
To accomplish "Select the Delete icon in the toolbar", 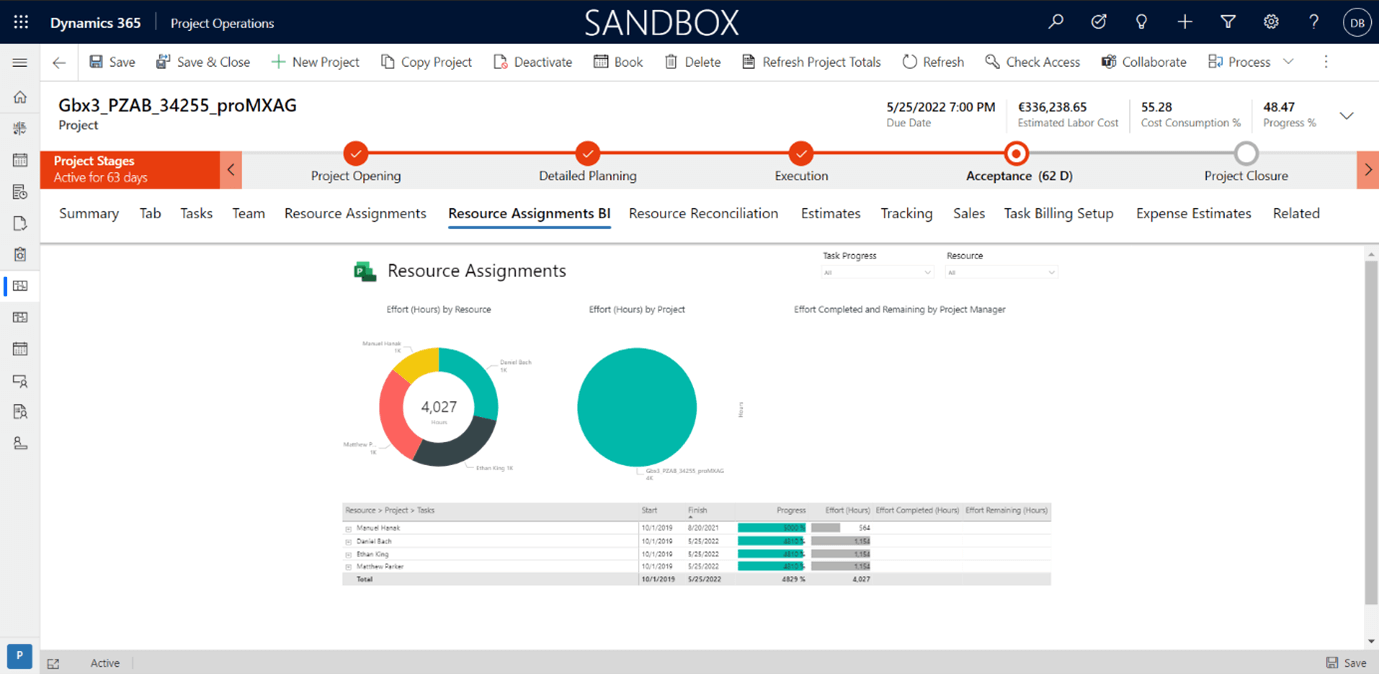I will pos(692,61).
